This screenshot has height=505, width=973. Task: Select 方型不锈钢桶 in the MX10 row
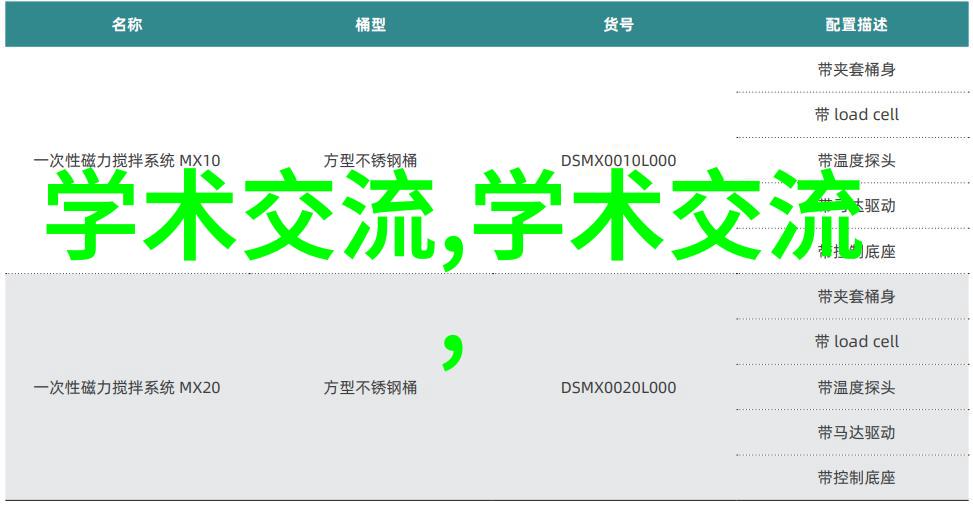click(370, 161)
